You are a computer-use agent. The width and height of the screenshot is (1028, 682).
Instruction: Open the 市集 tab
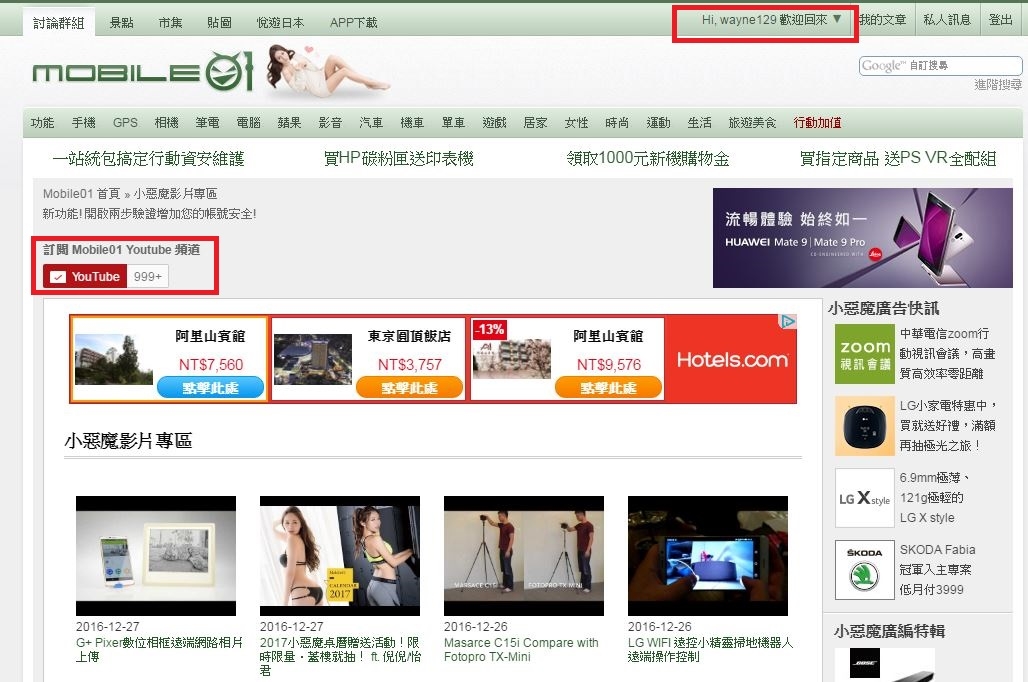[x=170, y=23]
